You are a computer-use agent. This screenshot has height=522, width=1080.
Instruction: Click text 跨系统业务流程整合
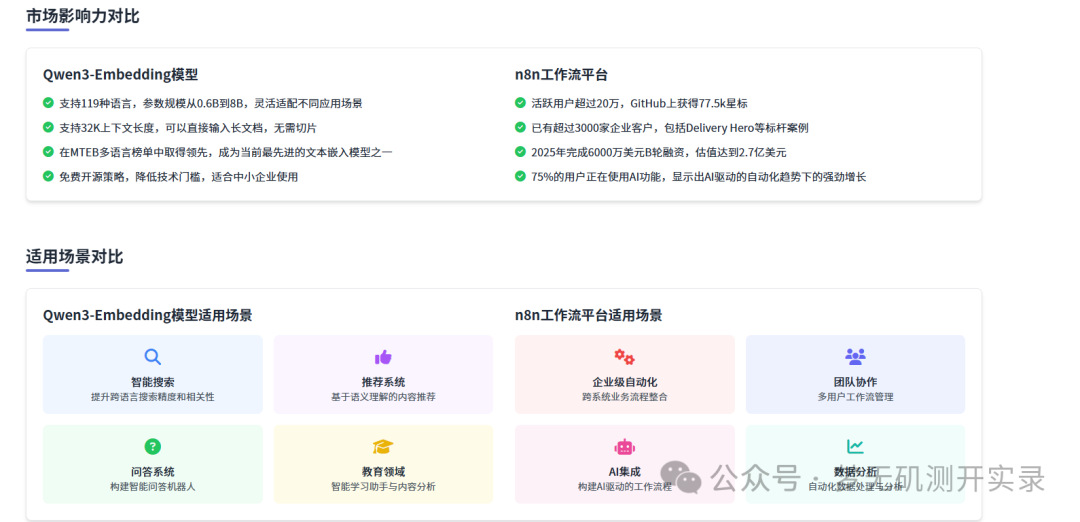pos(624,397)
